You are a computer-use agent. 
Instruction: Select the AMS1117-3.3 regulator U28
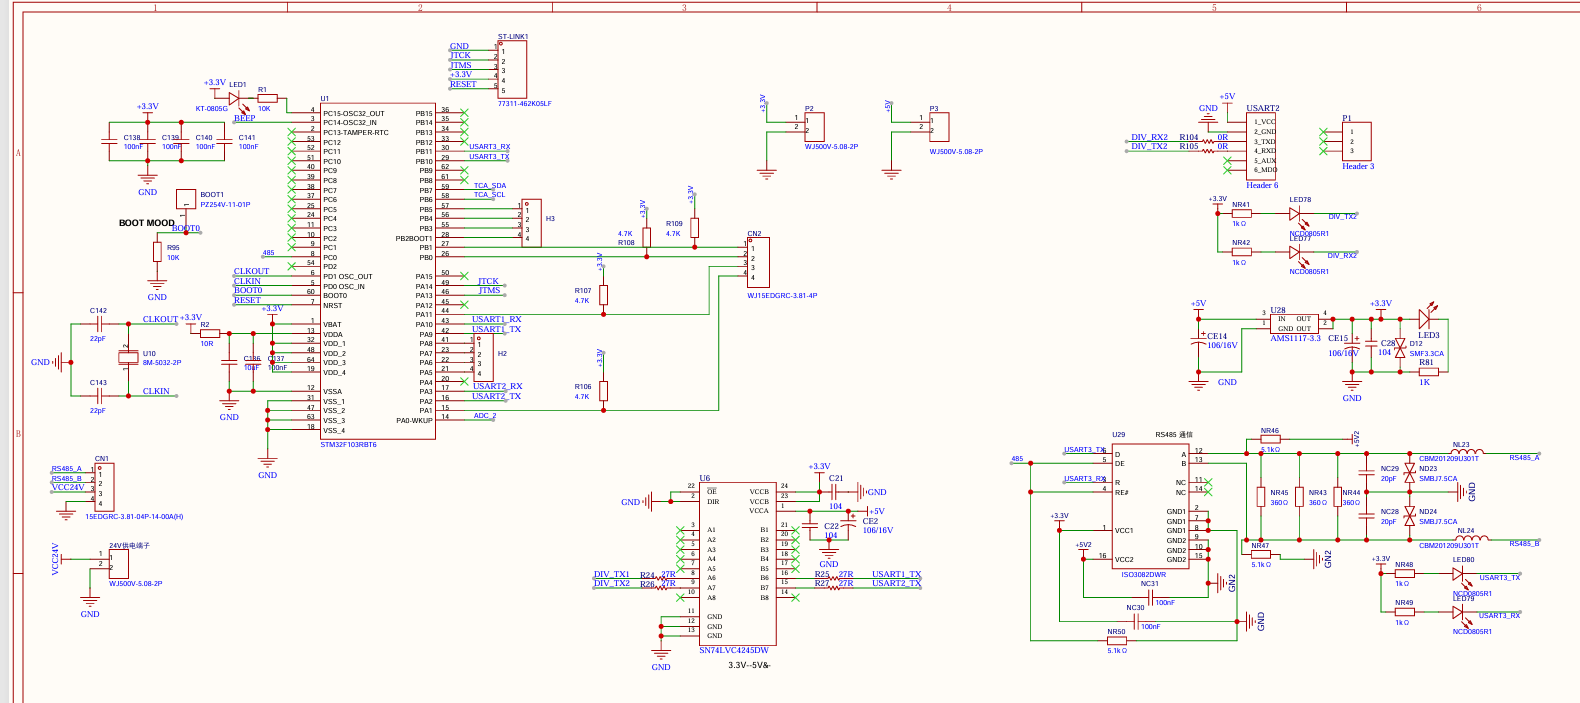1295,323
